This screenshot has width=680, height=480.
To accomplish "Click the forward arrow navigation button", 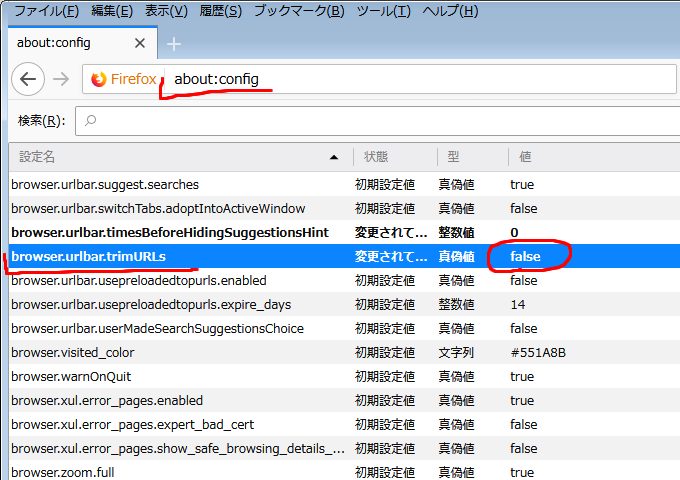I will click(61, 79).
